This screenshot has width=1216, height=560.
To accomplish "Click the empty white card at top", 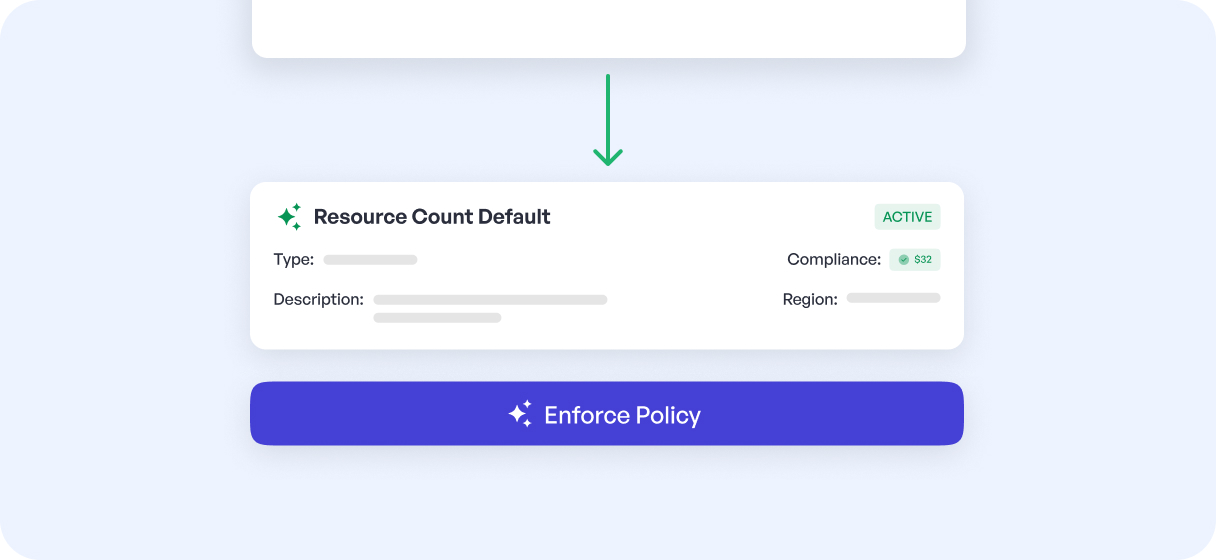I will coord(608,25).
